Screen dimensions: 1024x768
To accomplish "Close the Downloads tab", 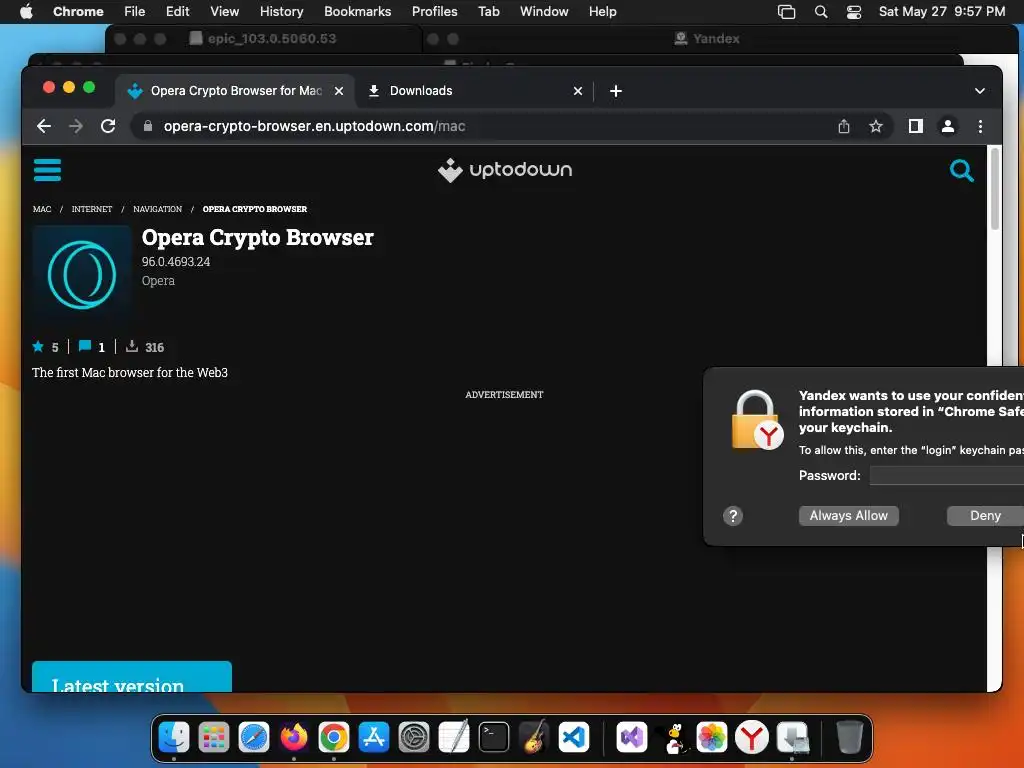I will tap(577, 91).
